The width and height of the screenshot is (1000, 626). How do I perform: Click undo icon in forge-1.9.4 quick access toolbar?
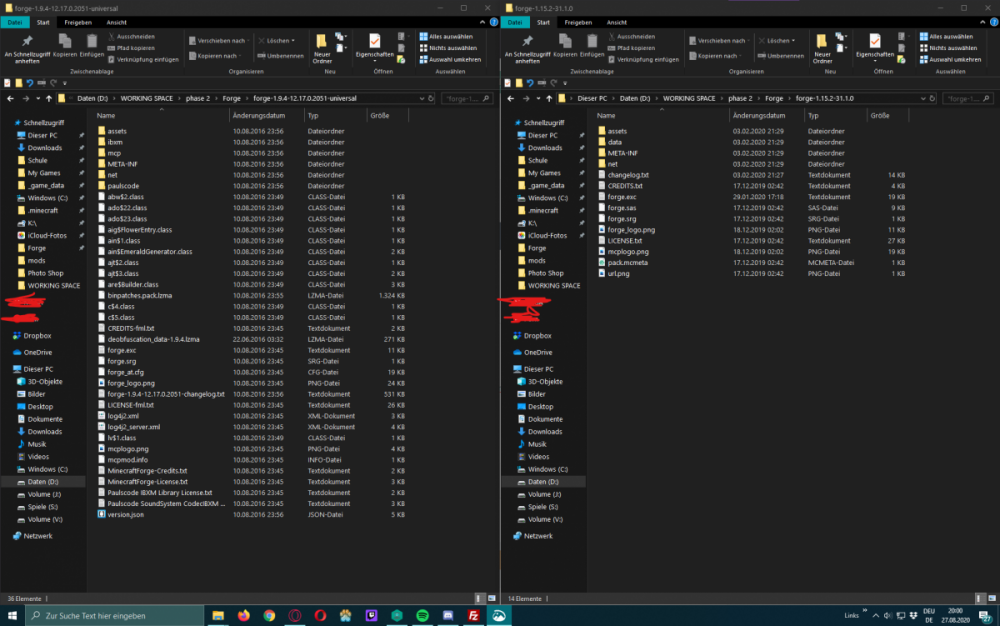coord(29,83)
